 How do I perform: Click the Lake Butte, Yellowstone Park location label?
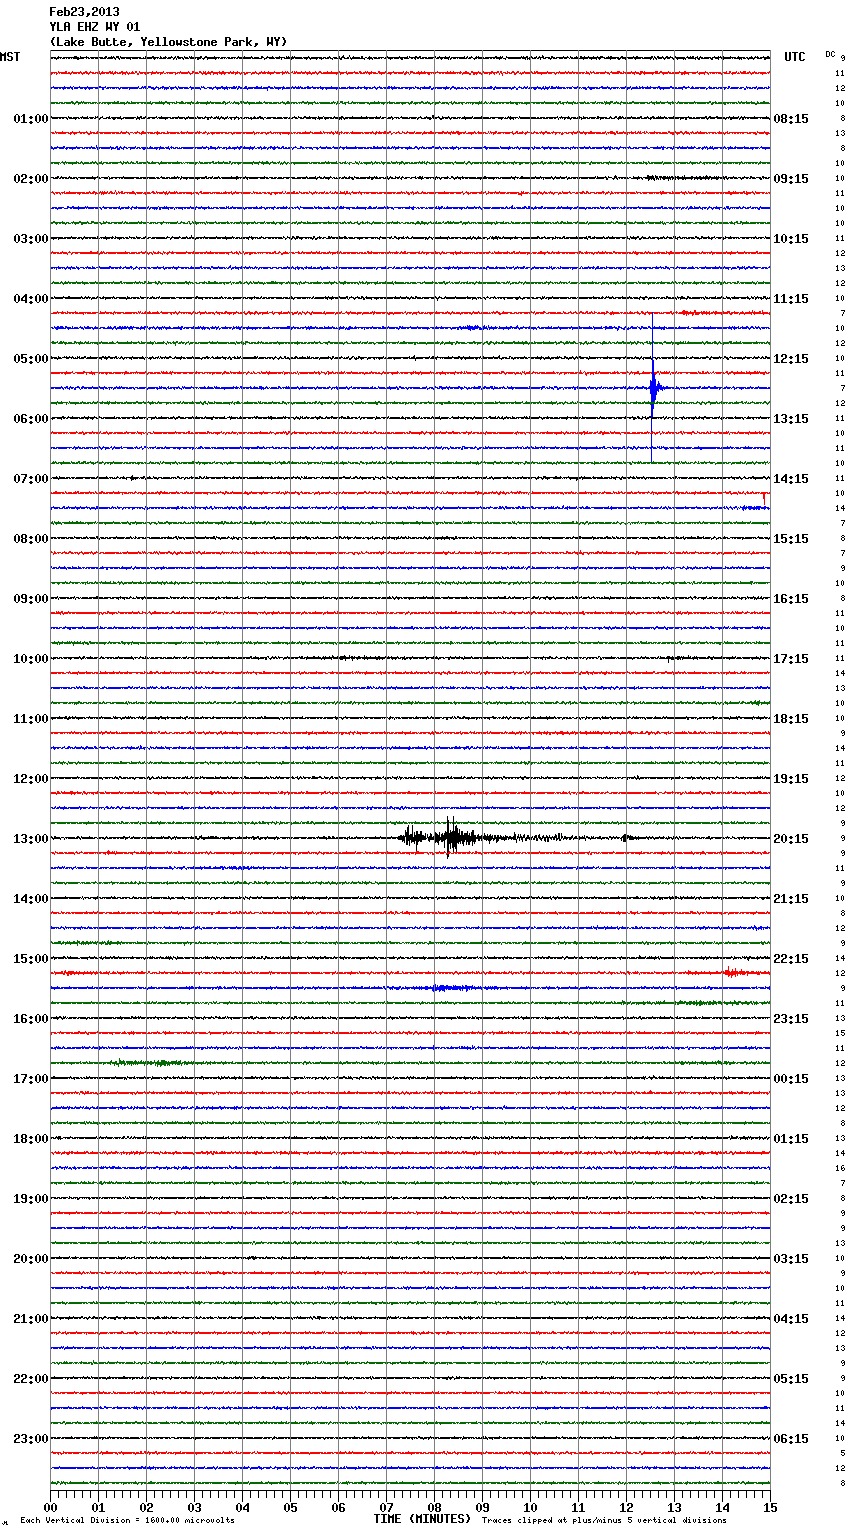168,42
